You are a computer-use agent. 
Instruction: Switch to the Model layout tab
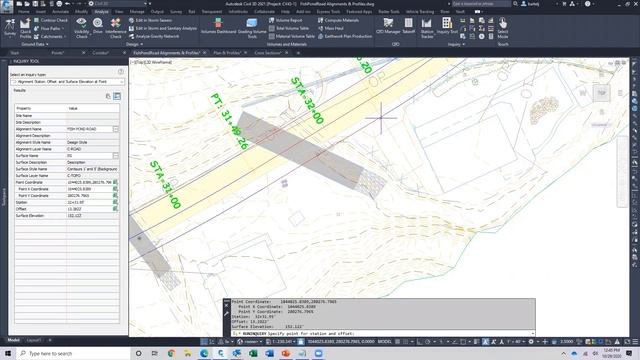coord(13,340)
